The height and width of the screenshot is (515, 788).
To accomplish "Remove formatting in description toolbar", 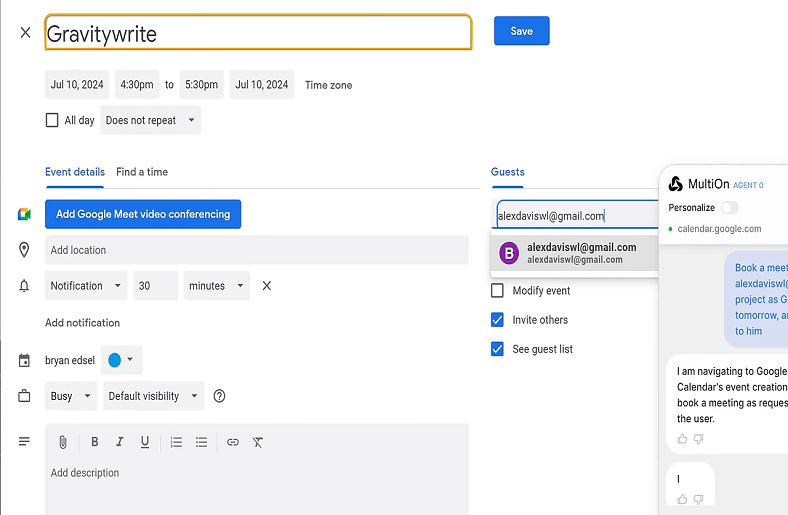I will point(258,442).
